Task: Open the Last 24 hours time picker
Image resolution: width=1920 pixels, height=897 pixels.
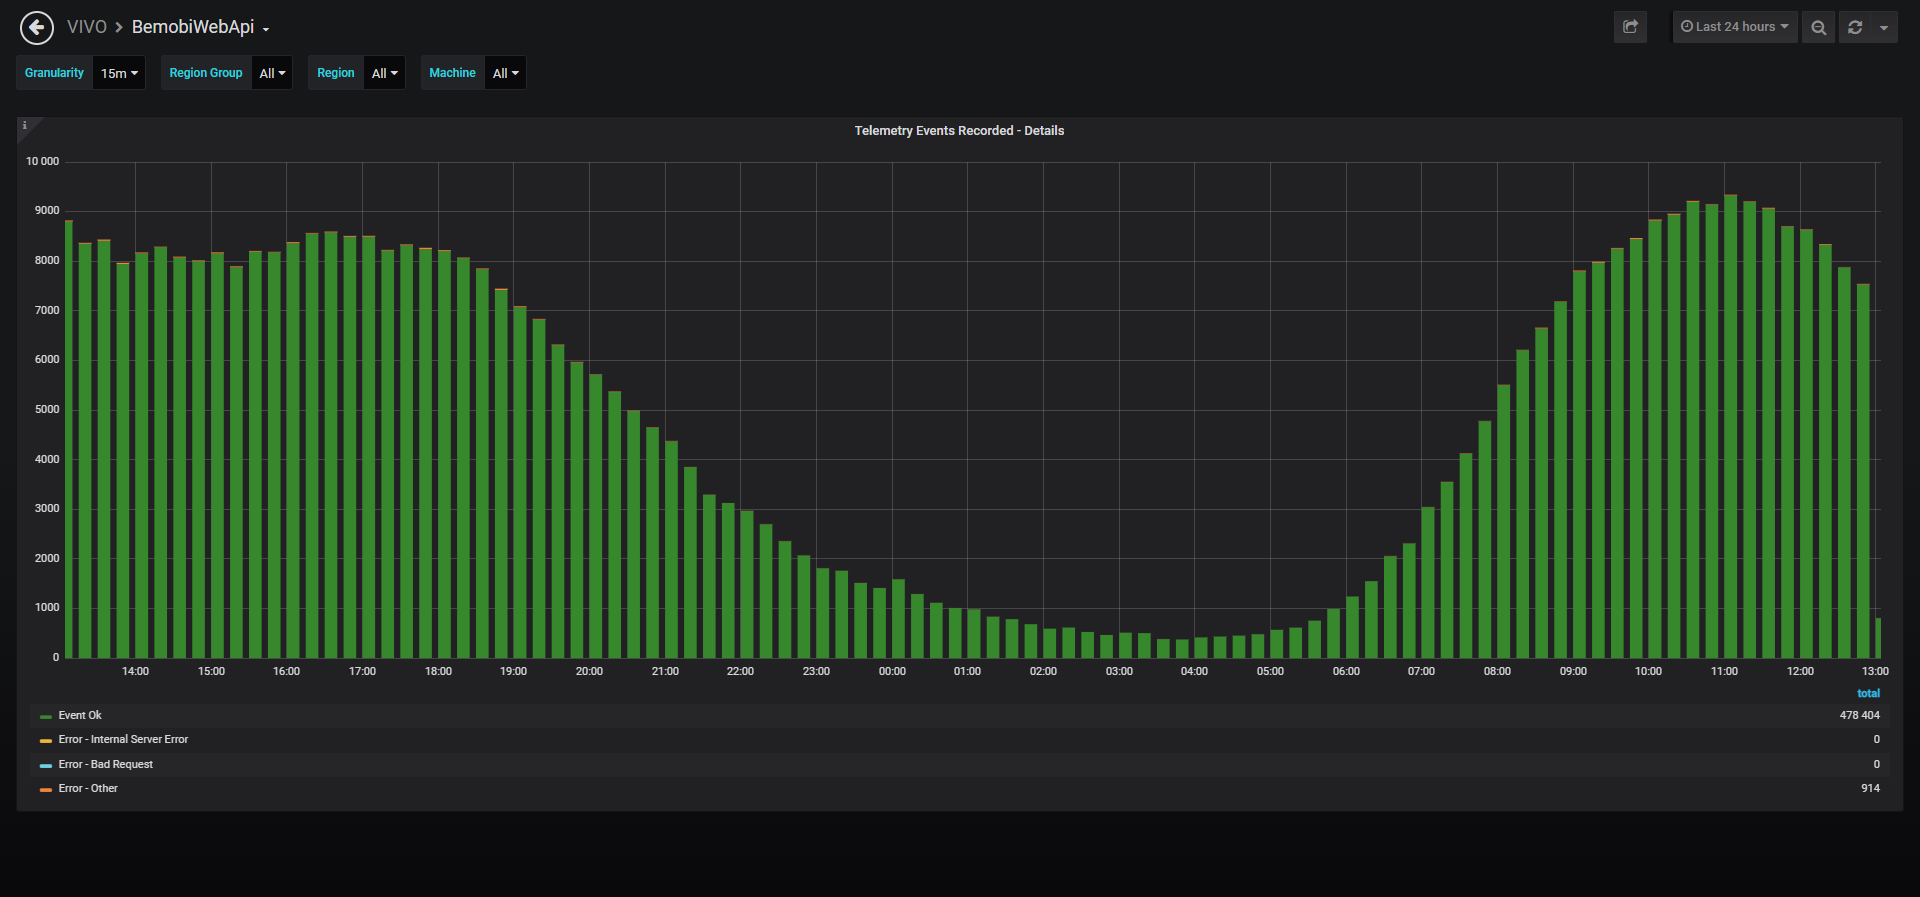Action: coord(1735,27)
